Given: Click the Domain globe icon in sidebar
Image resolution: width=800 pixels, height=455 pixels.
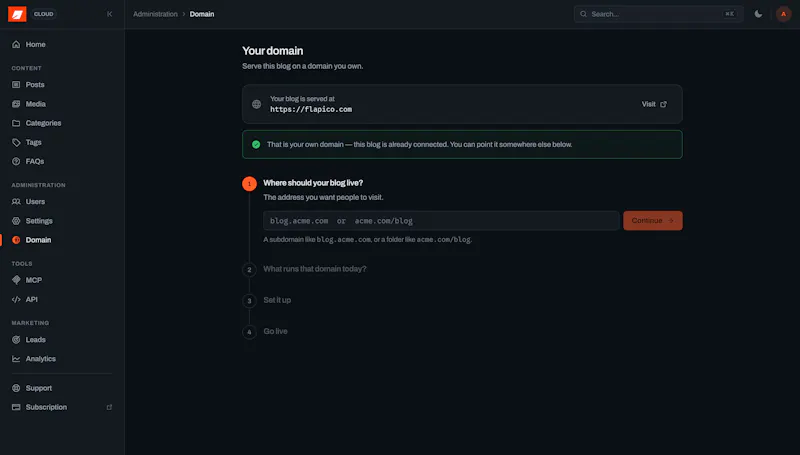Looking at the screenshot, I should click(16, 240).
